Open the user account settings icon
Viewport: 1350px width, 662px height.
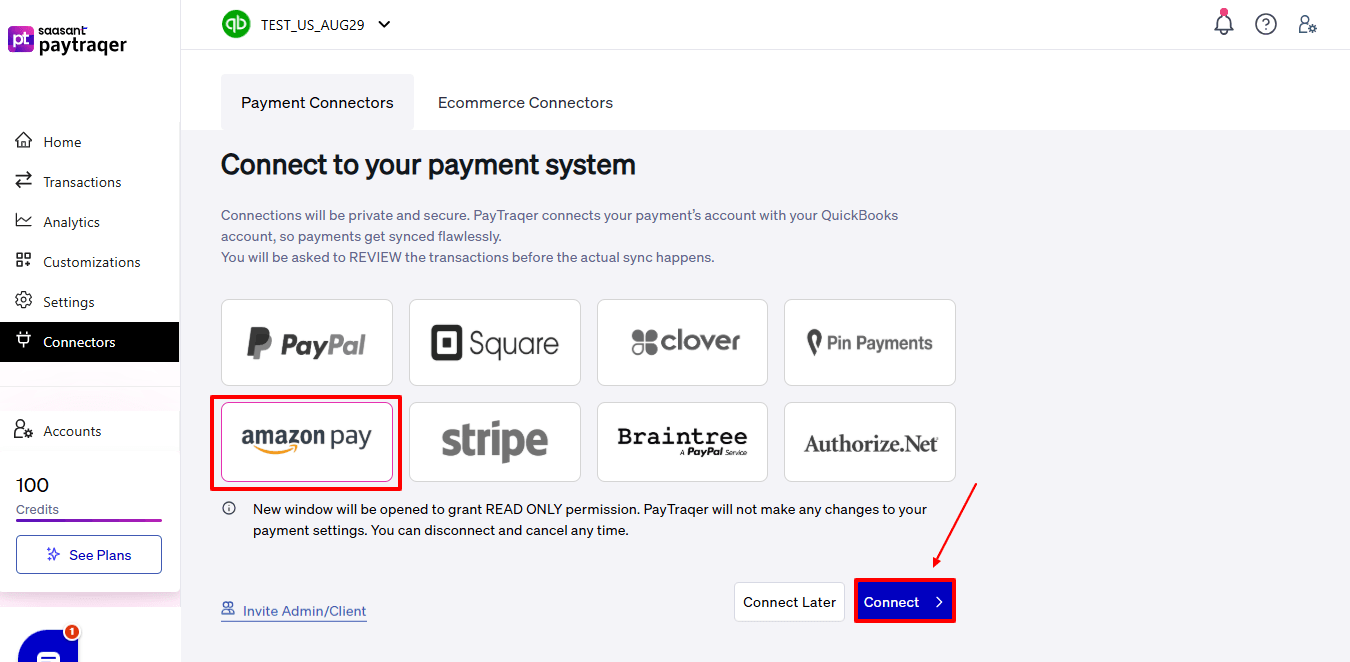1307,23
